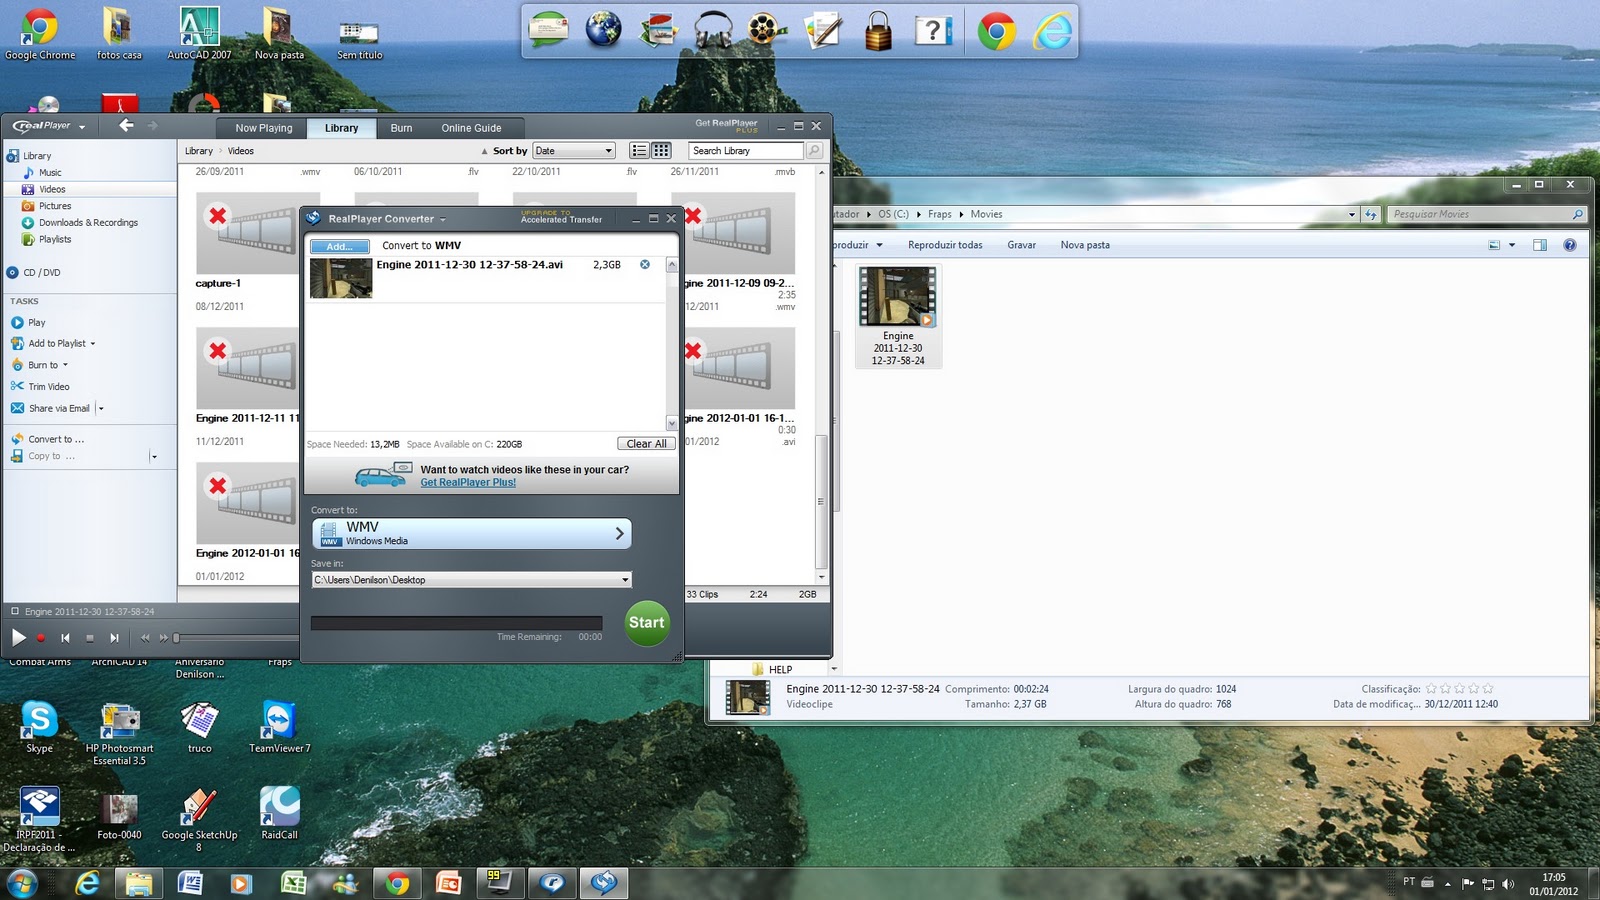This screenshot has height=900, width=1600.
Task: Toggle the Explorer preview pane icon
Action: click(x=1540, y=245)
